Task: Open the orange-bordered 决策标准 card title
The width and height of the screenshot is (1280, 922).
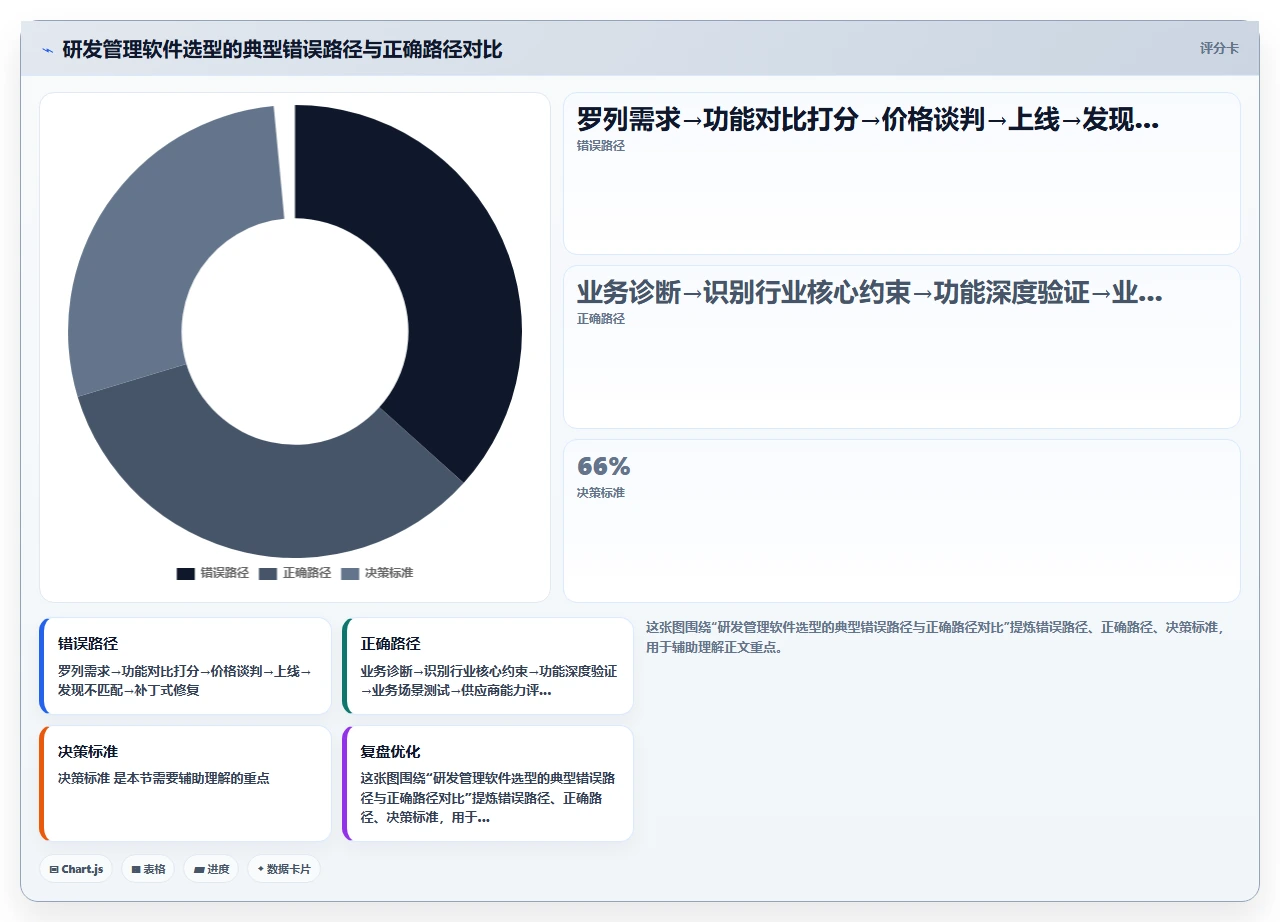Action: pyautogui.click(x=88, y=752)
